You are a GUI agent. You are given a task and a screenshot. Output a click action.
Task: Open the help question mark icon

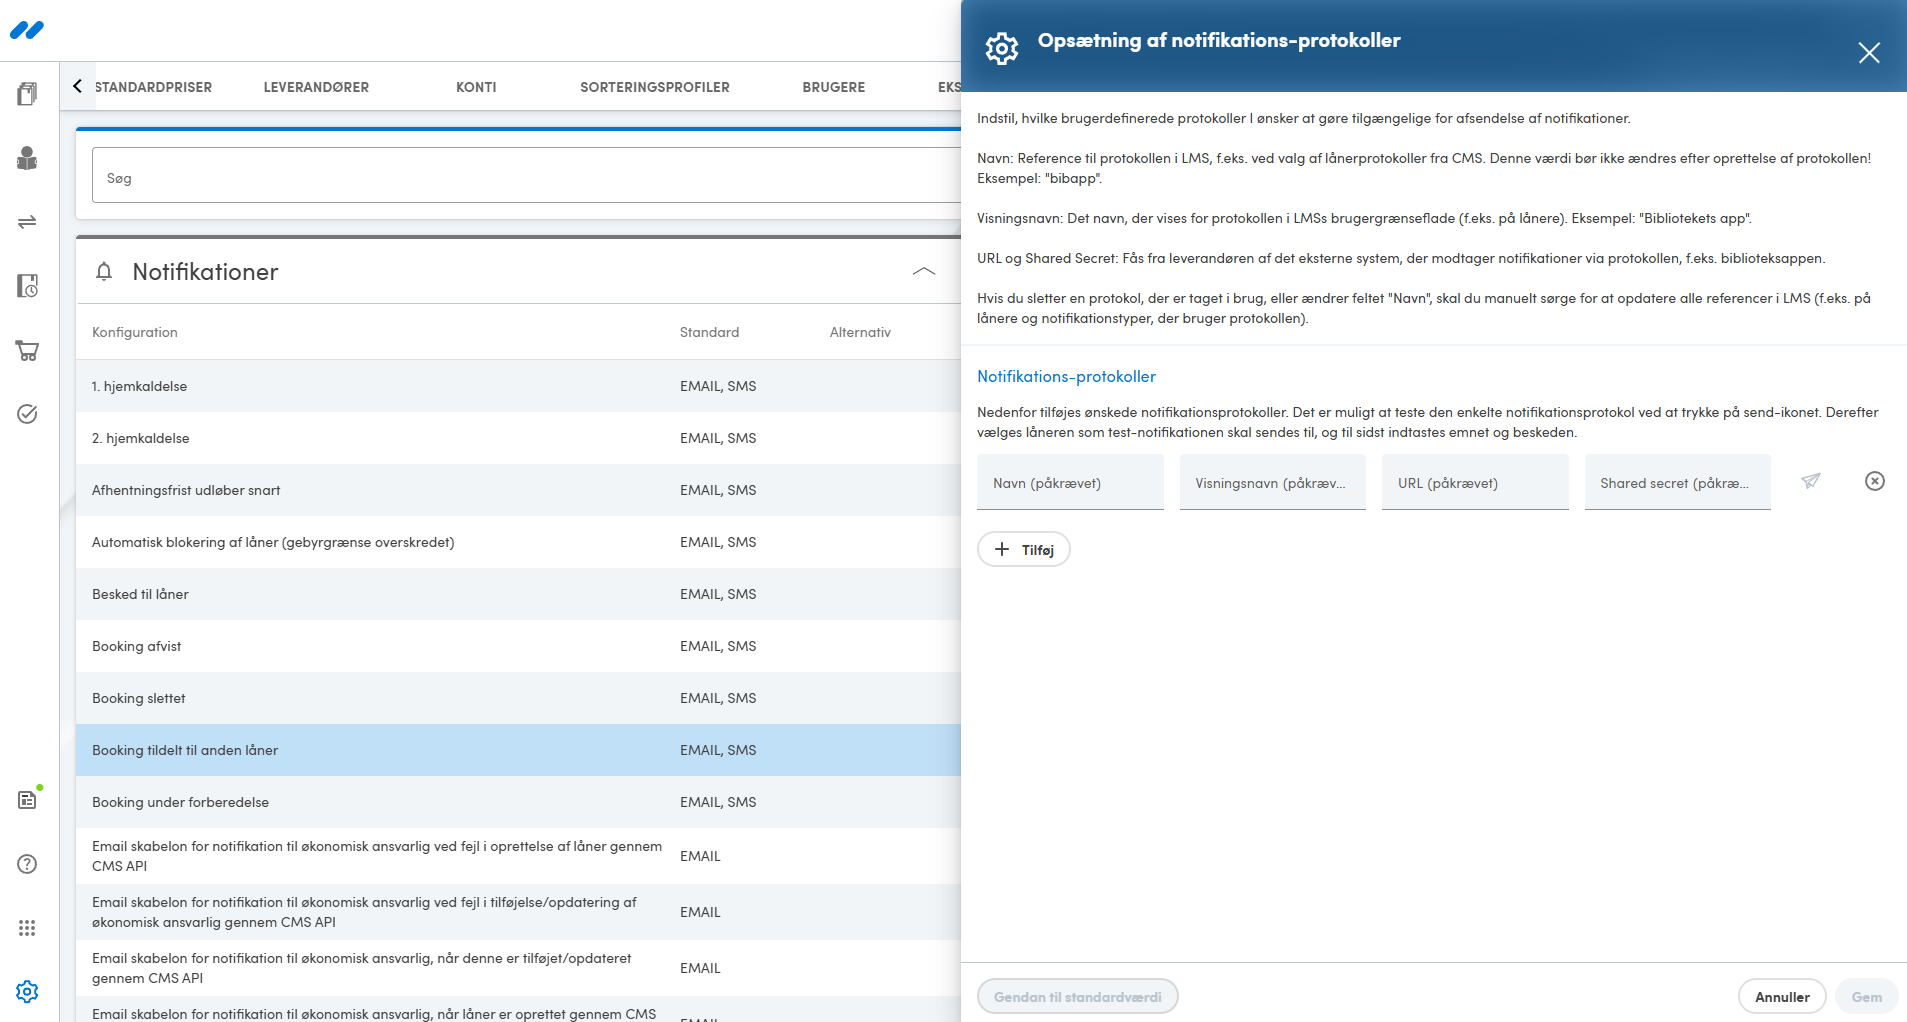pos(27,864)
